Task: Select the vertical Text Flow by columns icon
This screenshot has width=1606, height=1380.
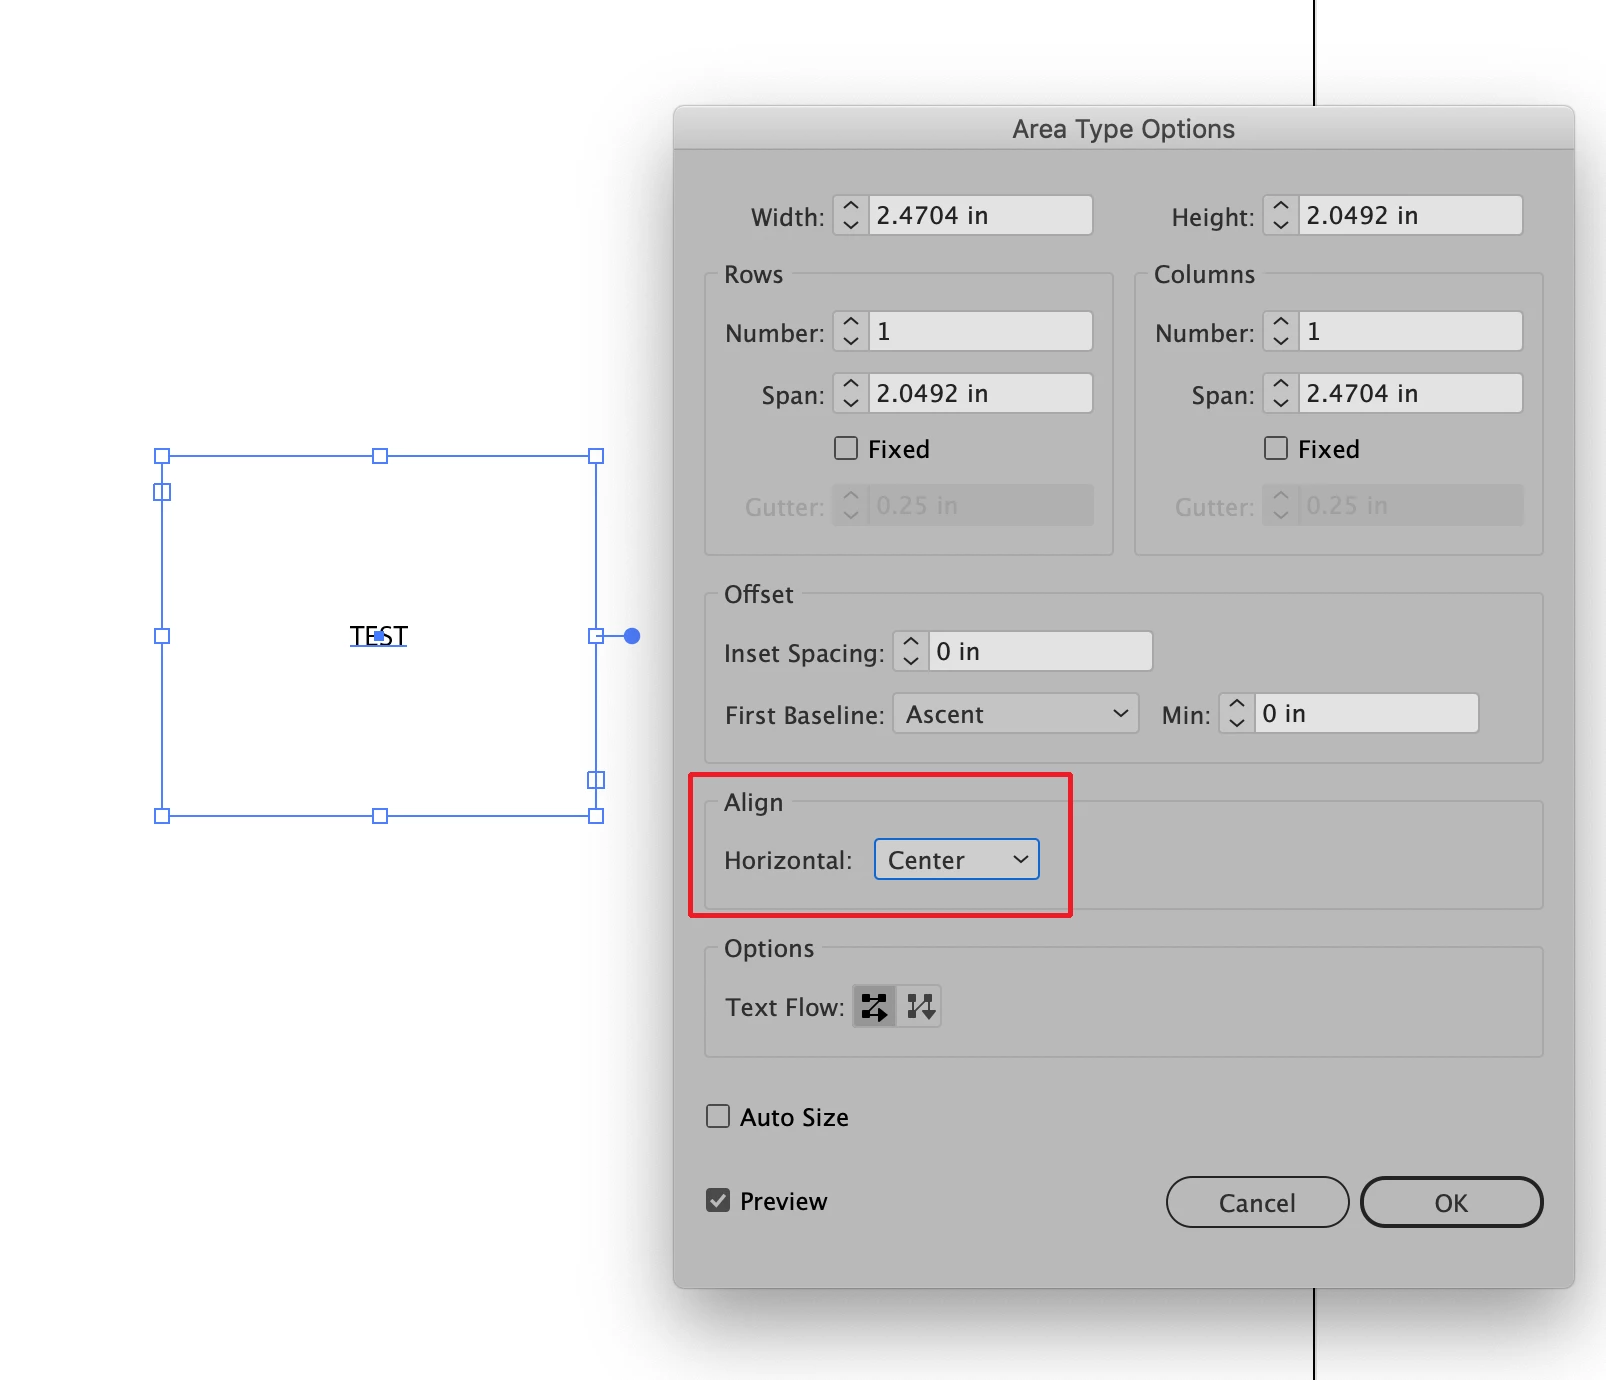Action: (x=920, y=1007)
